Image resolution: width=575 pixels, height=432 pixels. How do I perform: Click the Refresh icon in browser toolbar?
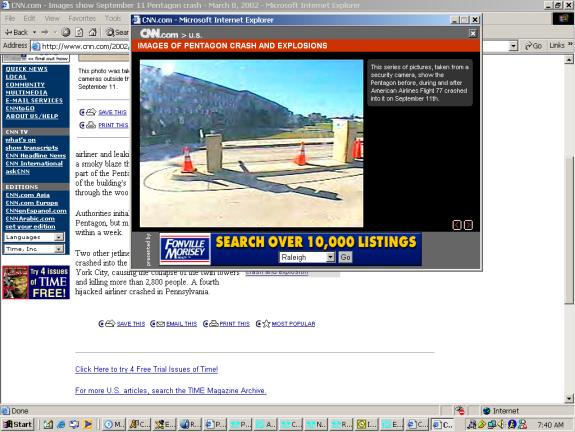click(x=79, y=33)
